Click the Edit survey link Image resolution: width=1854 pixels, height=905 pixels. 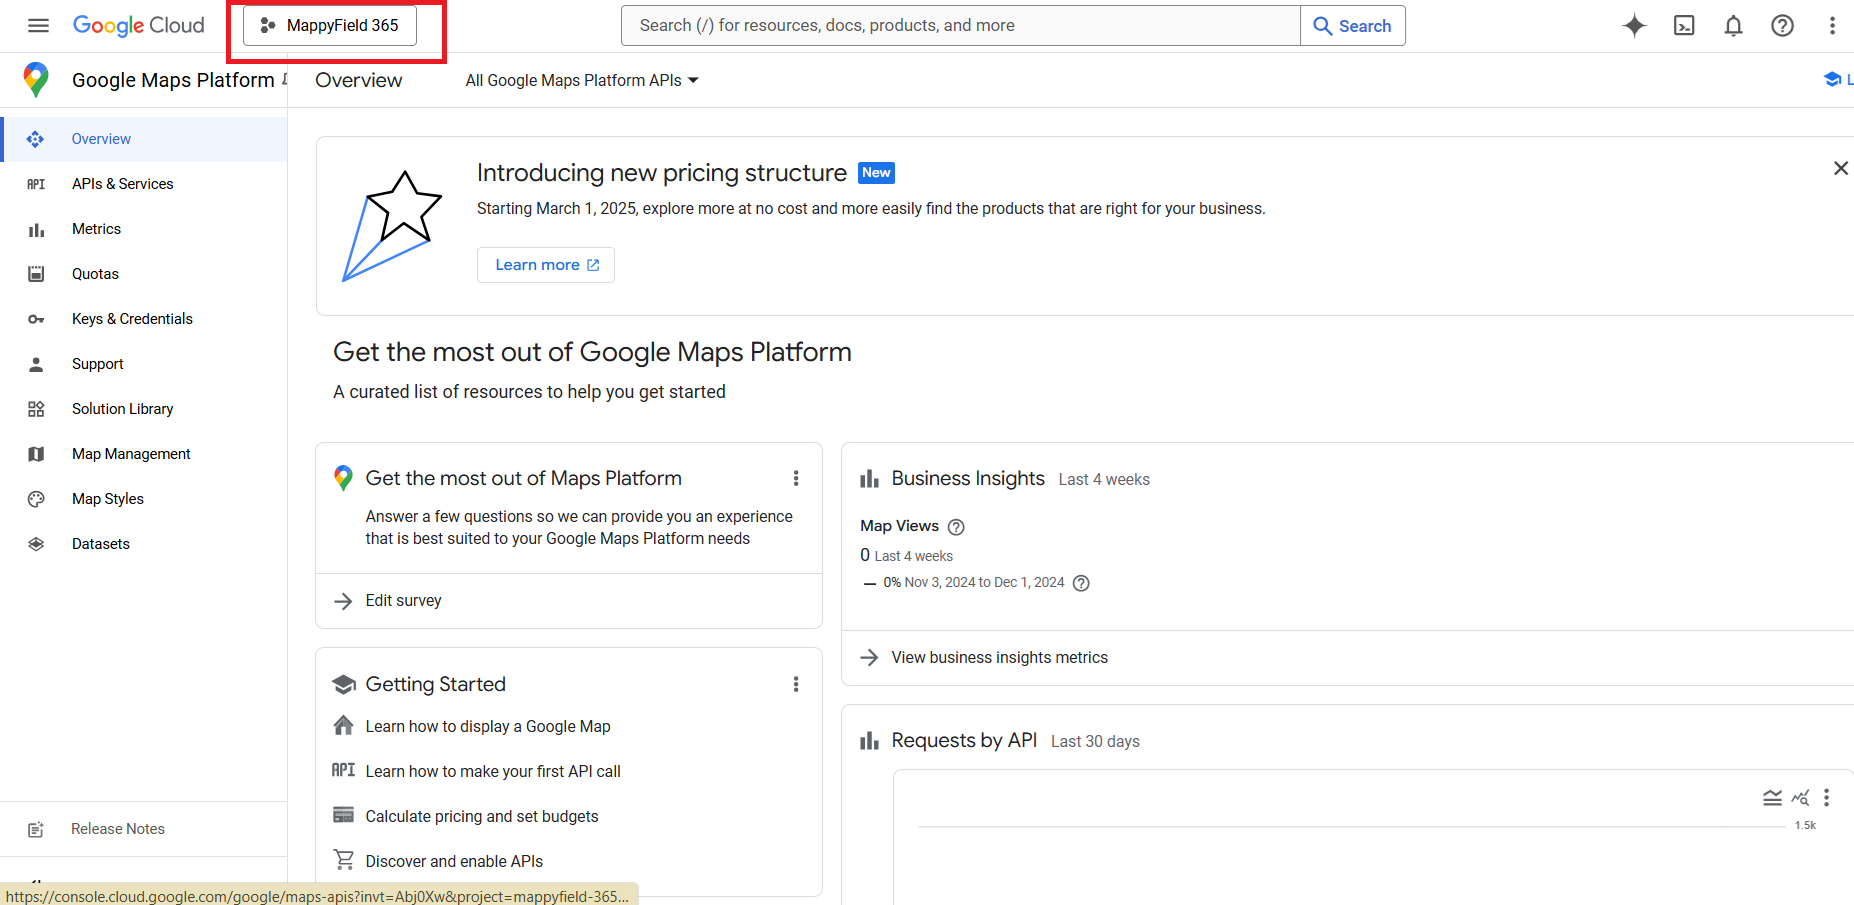click(403, 600)
